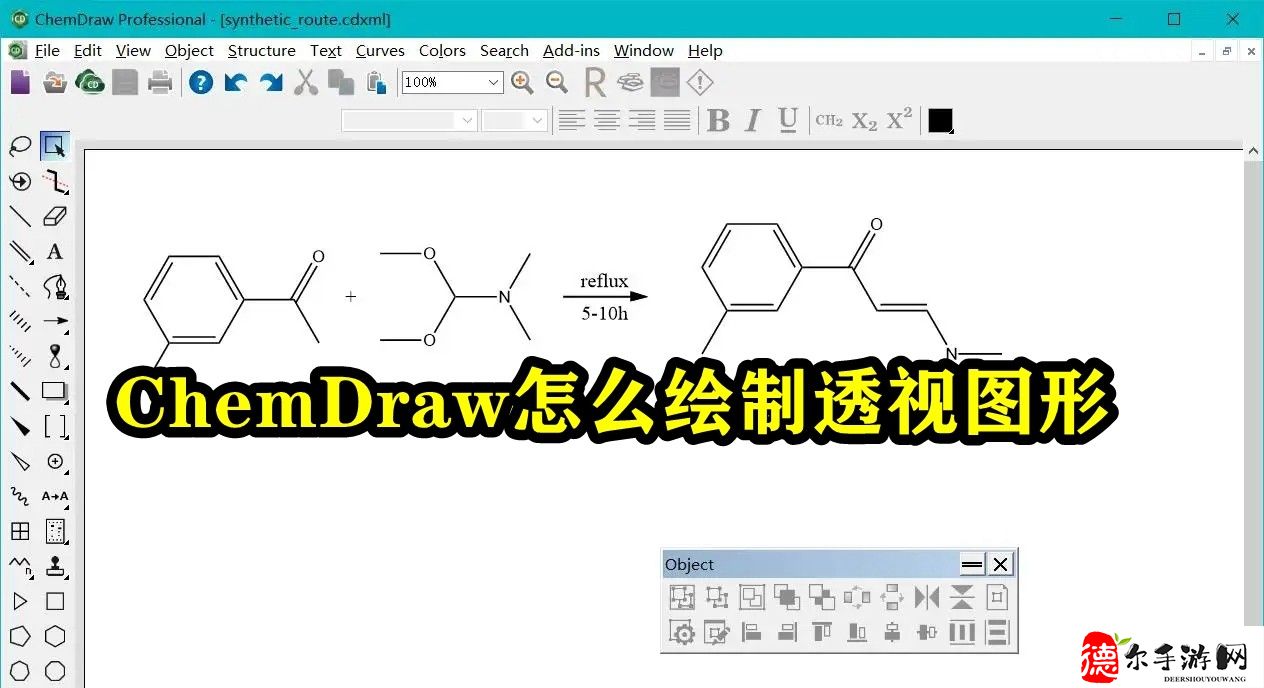Collapse the Object panel with dash button
Viewport: 1264px width, 688px height.
click(972, 564)
